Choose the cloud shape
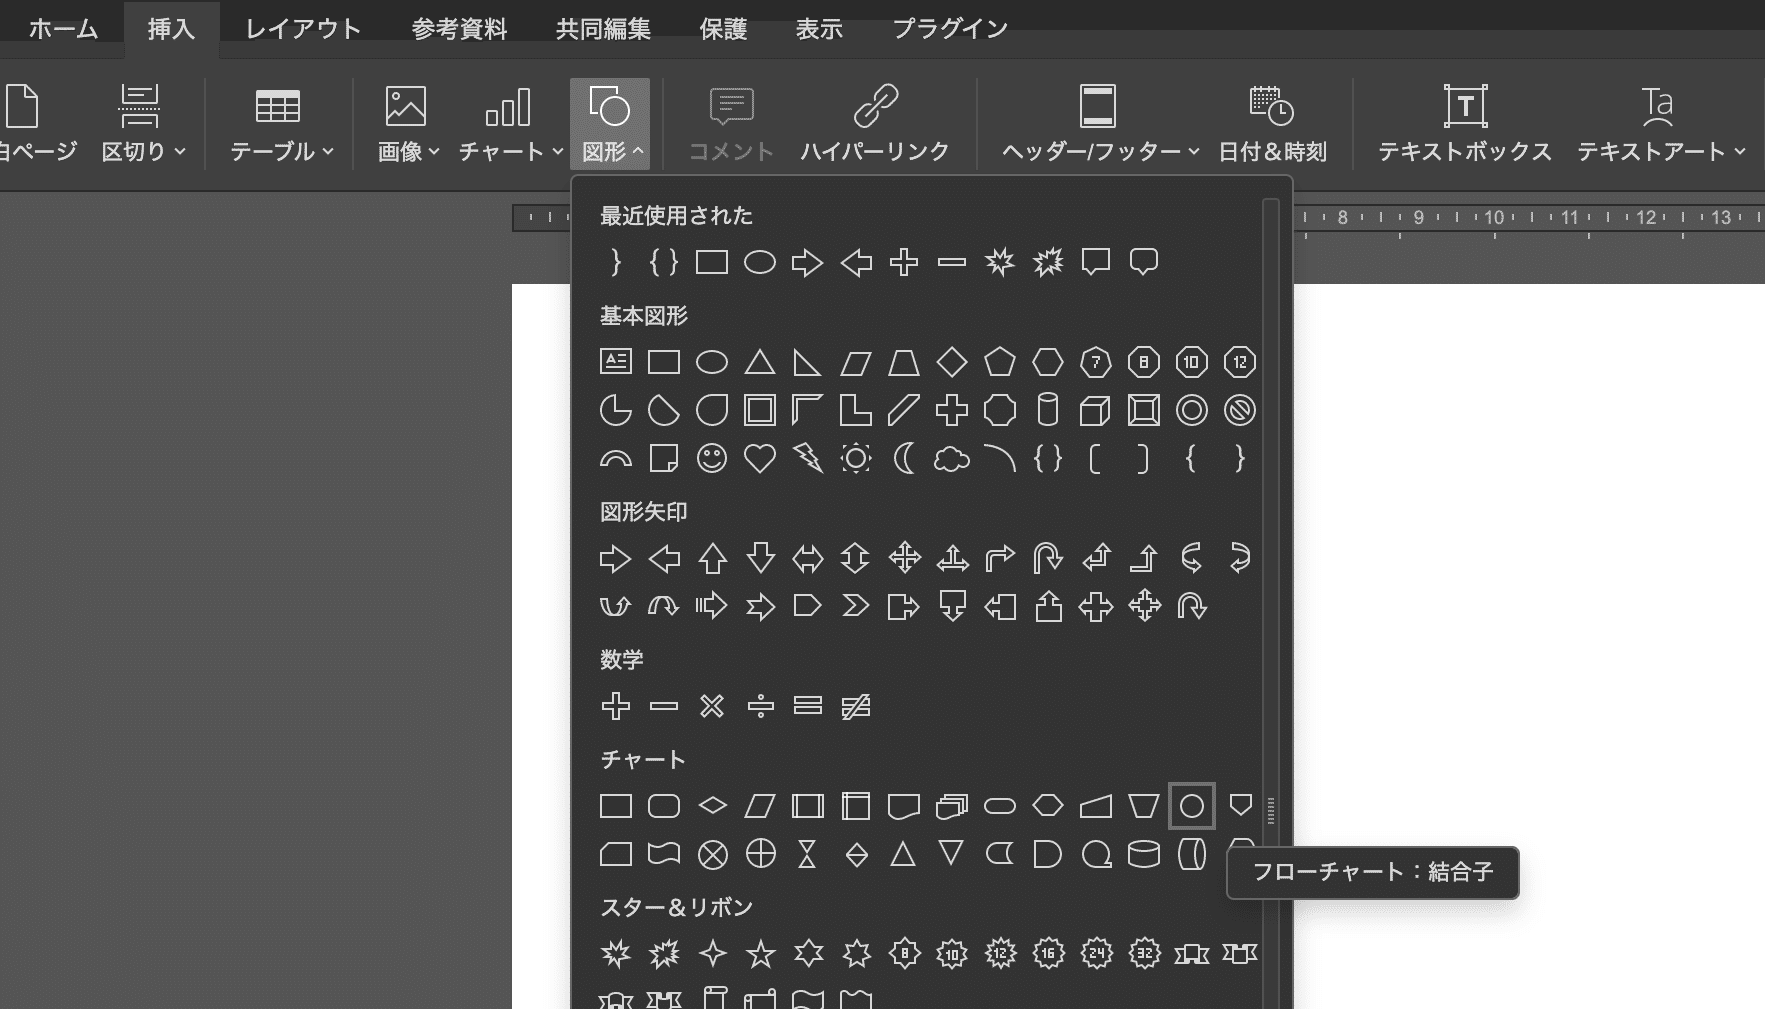The image size is (1765, 1009). click(952, 459)
